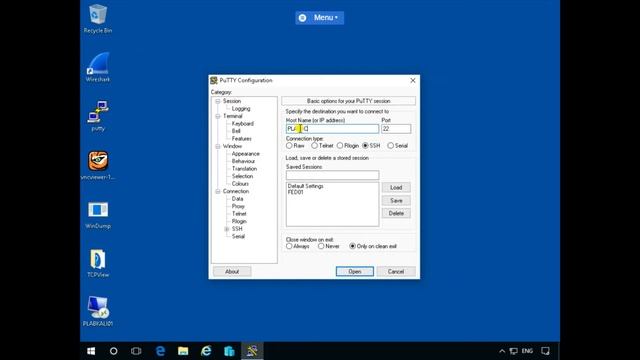Select Colours in category tree
Viewport: 640px width, 360px height.
pos(240,184)
